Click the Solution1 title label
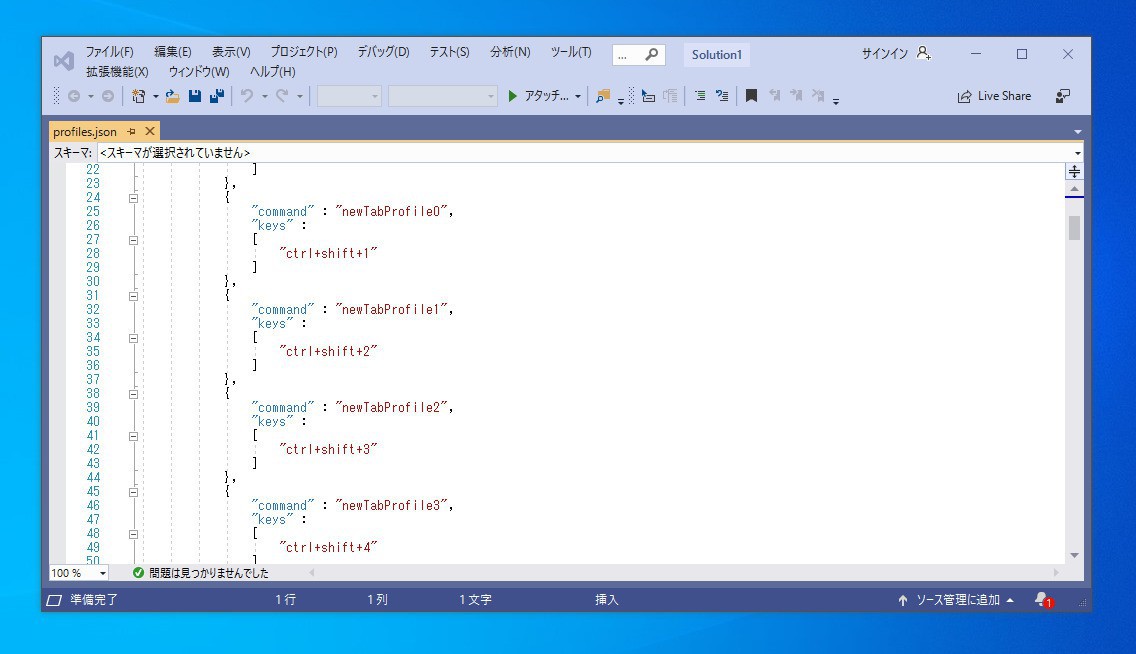 pyautogui.click(x=717, y=54)
